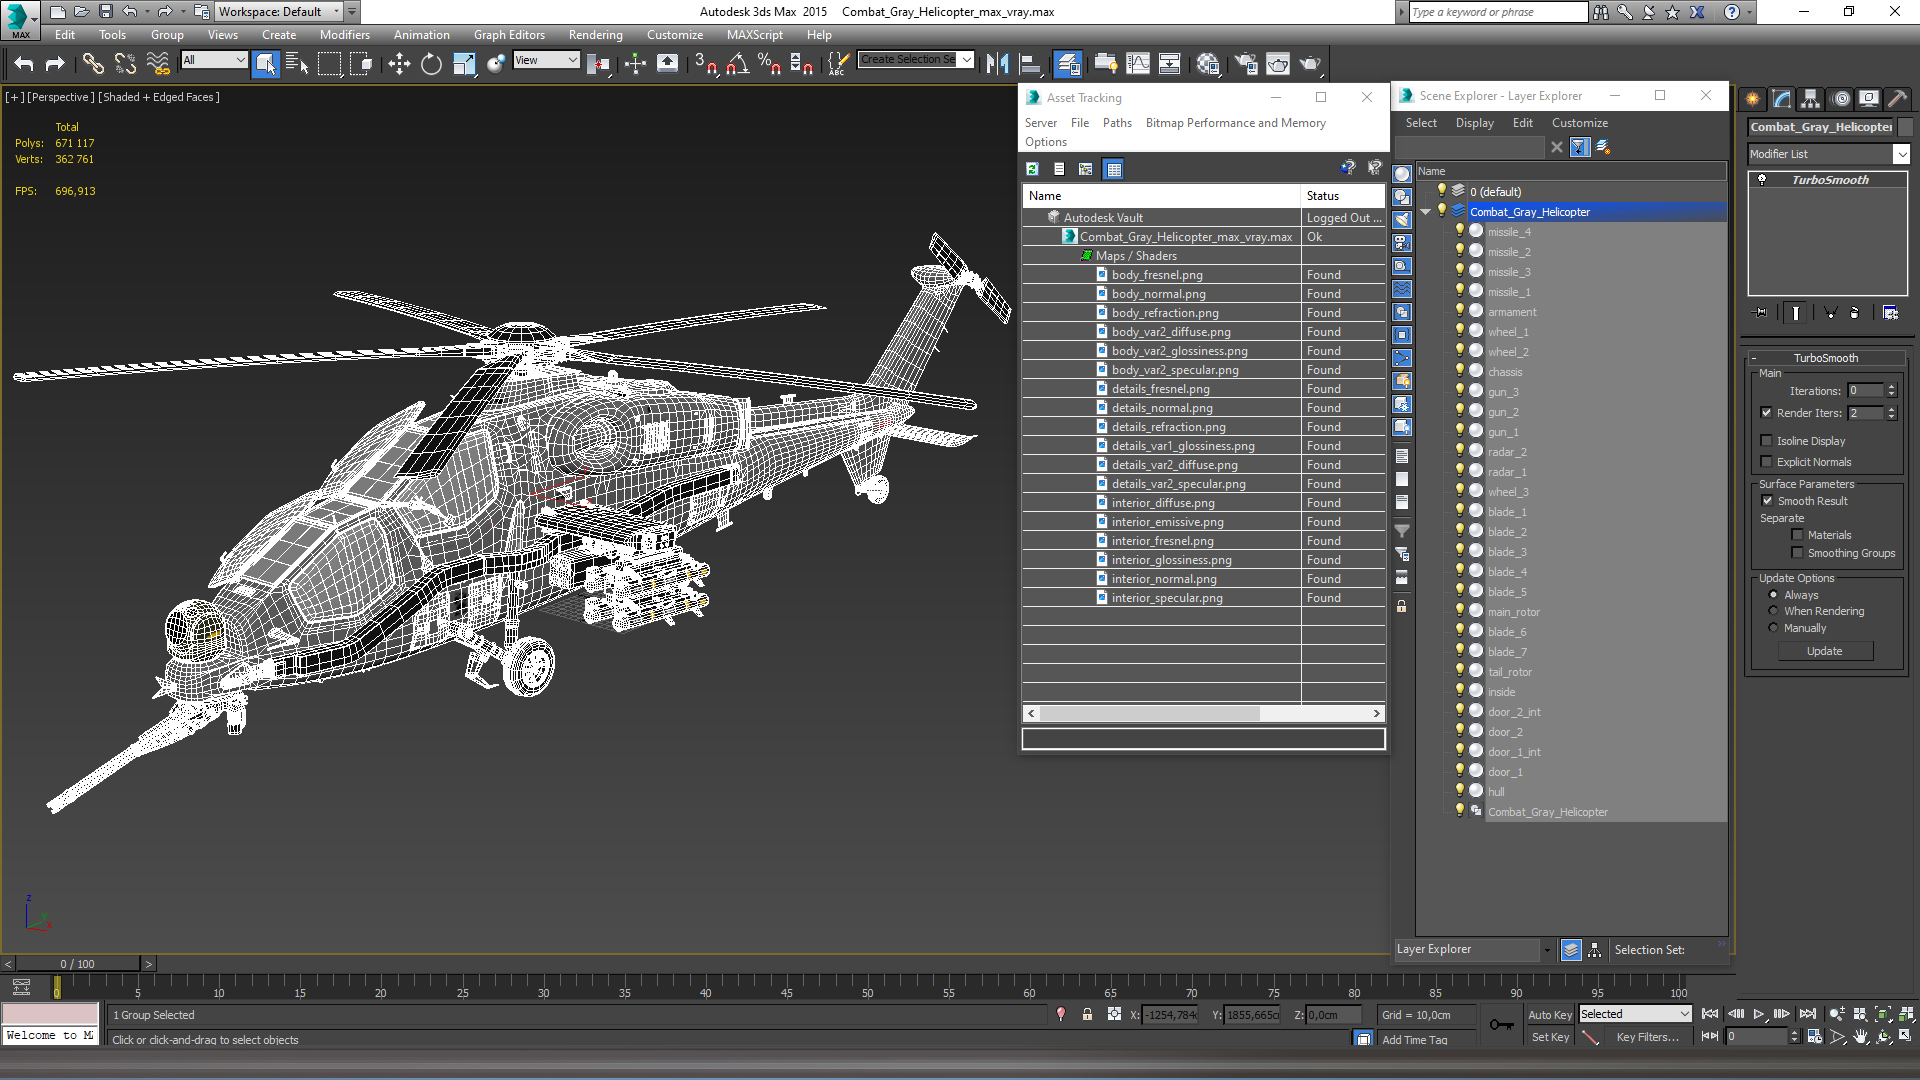Click the Redo arrow icon in main toolbar
Screen dimensions: 1920x1080
(x=55, y=64)
